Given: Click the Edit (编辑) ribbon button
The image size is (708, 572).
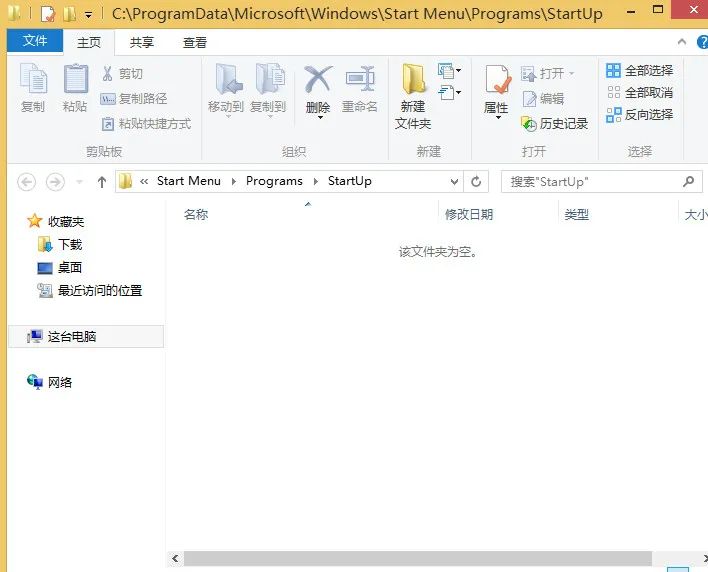Looking at the screenshot, I should coord(543,98).
